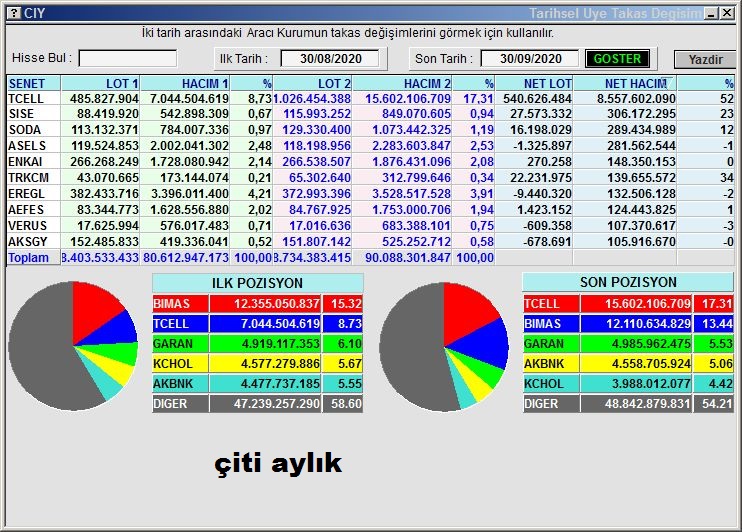Select the SISE row
The height and width of the screenshot is (532, 742).
pyautogui.click(x=371, y=114)
